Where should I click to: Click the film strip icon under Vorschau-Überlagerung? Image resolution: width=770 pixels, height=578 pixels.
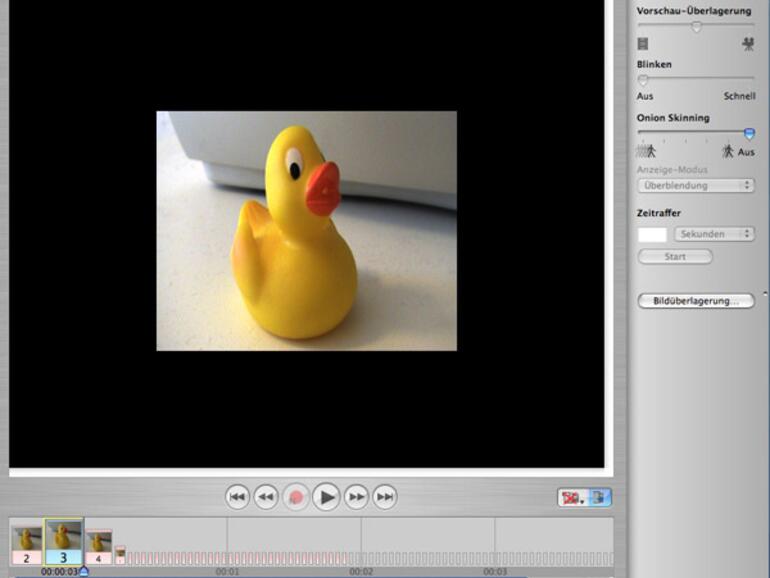click(x=643, y=44)
